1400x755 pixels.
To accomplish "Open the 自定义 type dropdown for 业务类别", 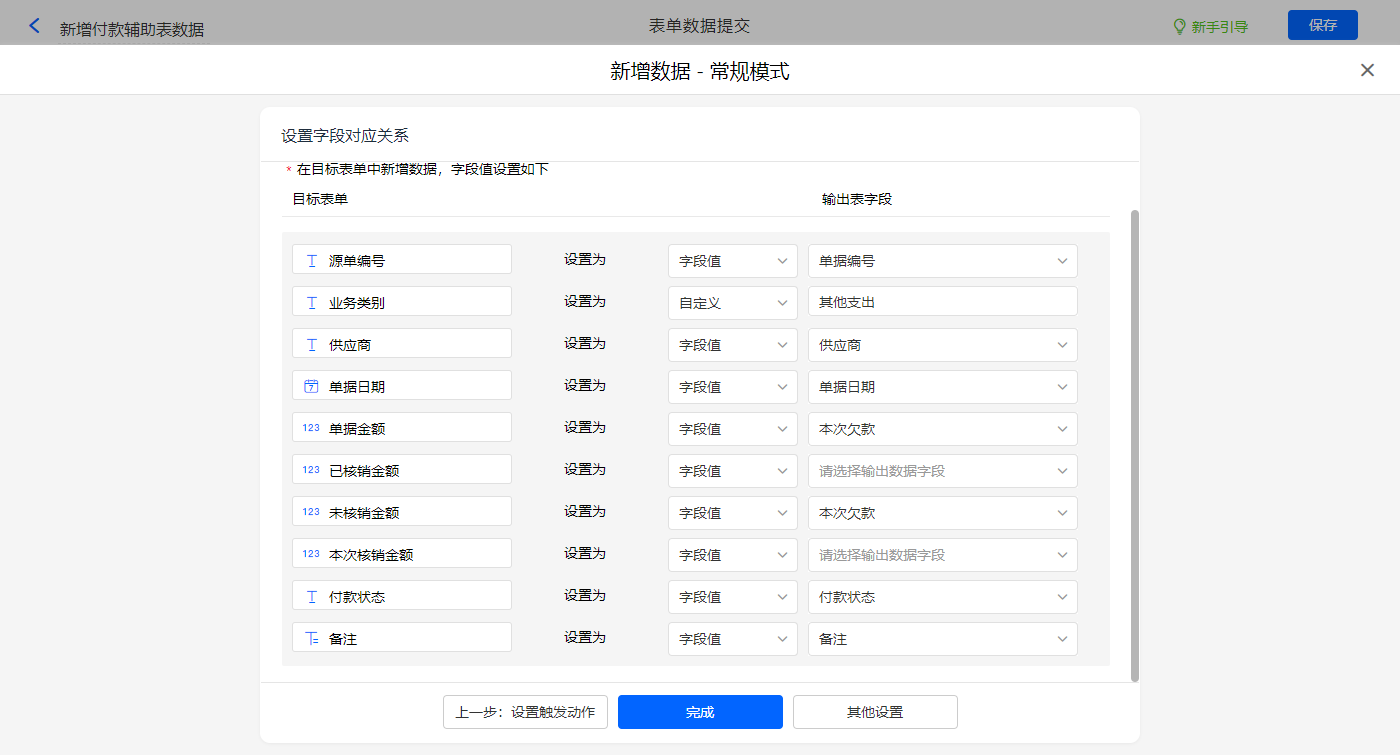I will tap(732, 303).
